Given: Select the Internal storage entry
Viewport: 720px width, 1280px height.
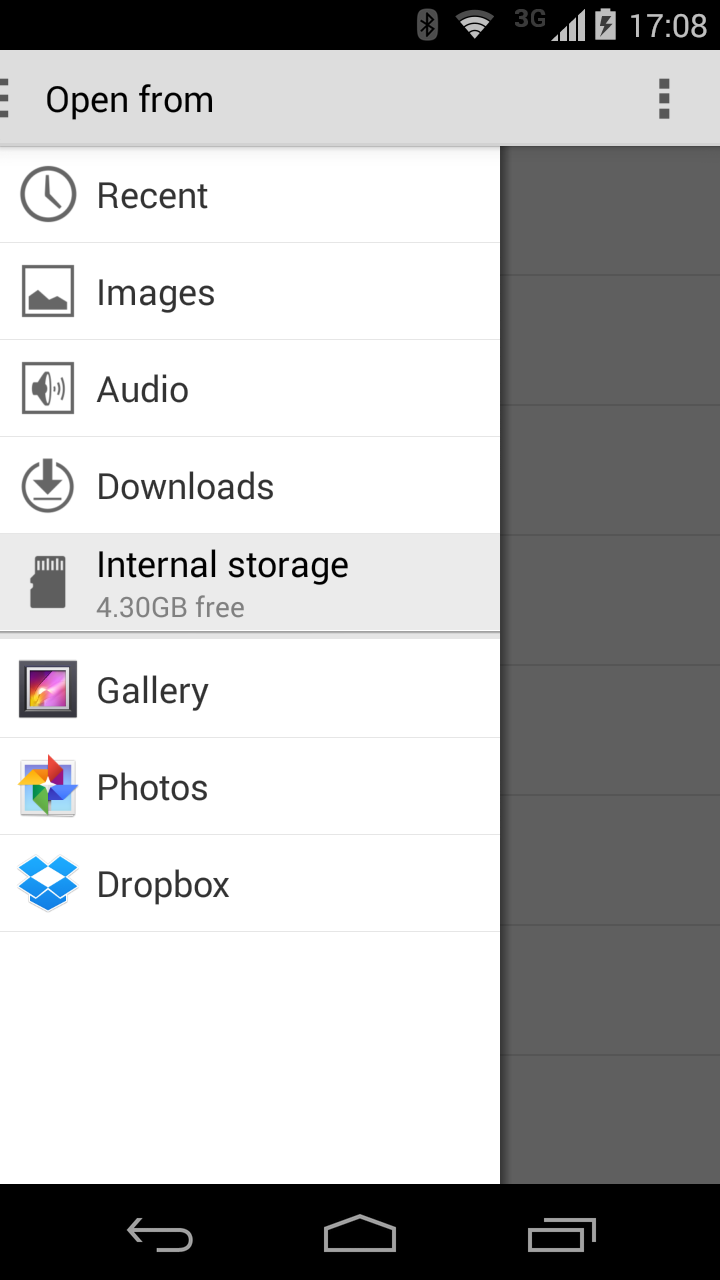Looking at the screenshot, I should pos(250,582).
